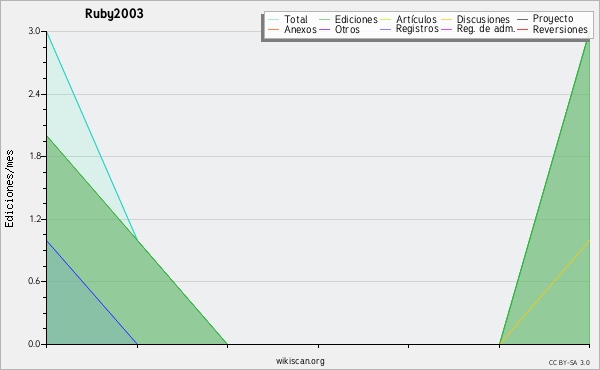Click the 3.0 y-axis value

[x=34, y=31]
